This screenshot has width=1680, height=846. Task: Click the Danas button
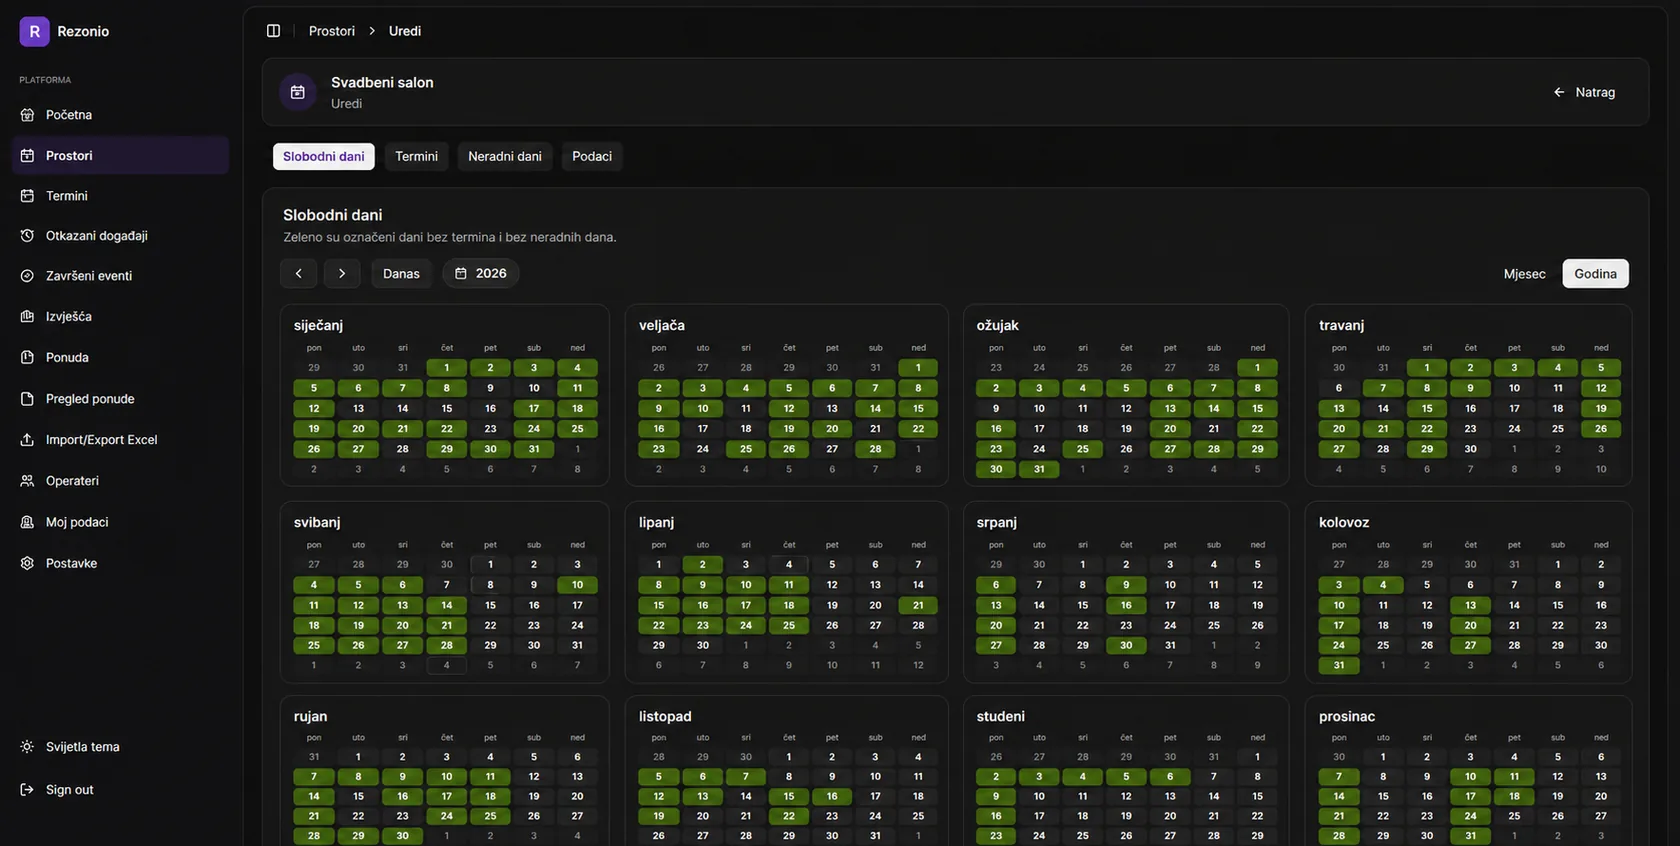point(401,273)
